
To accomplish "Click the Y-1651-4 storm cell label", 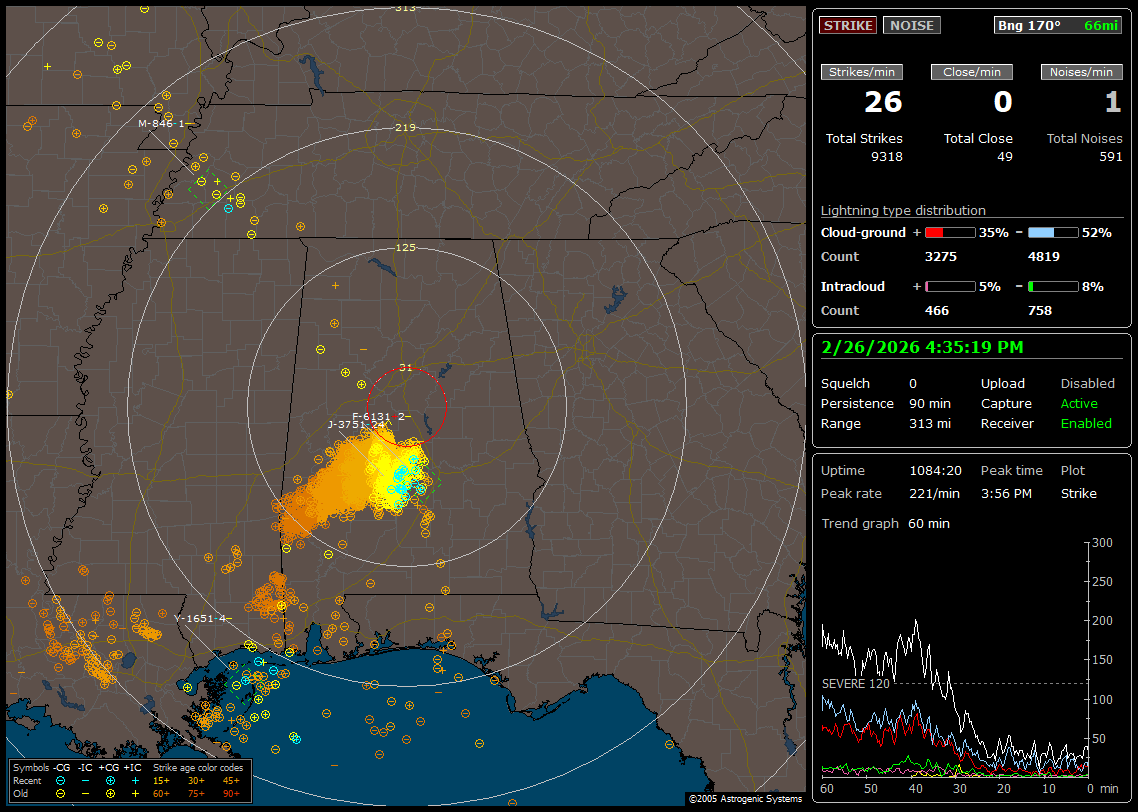I will [200, 618].
